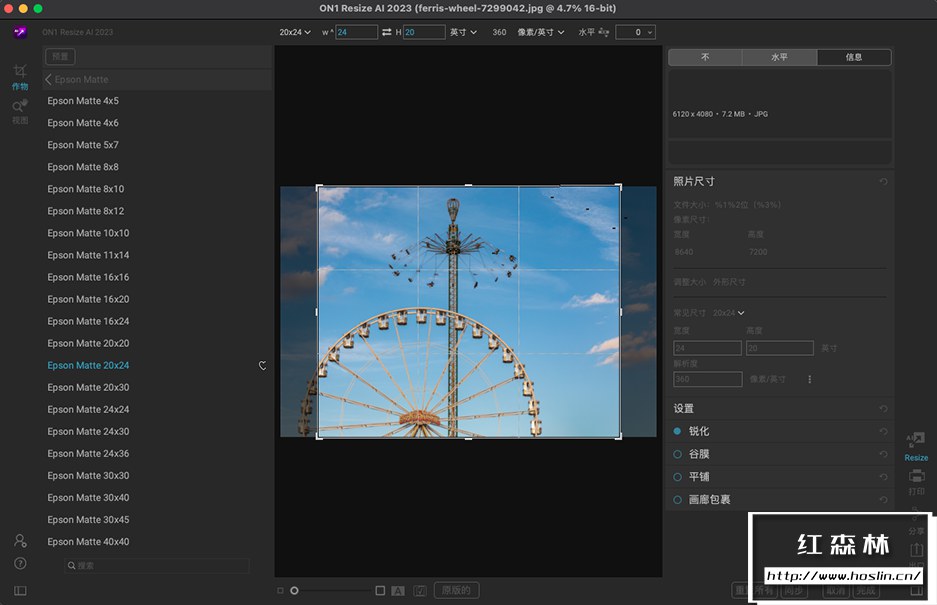This screenshot has height=605, width=937.
Task: Select the Resize icon on right edge
Action: (x=916, y=443)
